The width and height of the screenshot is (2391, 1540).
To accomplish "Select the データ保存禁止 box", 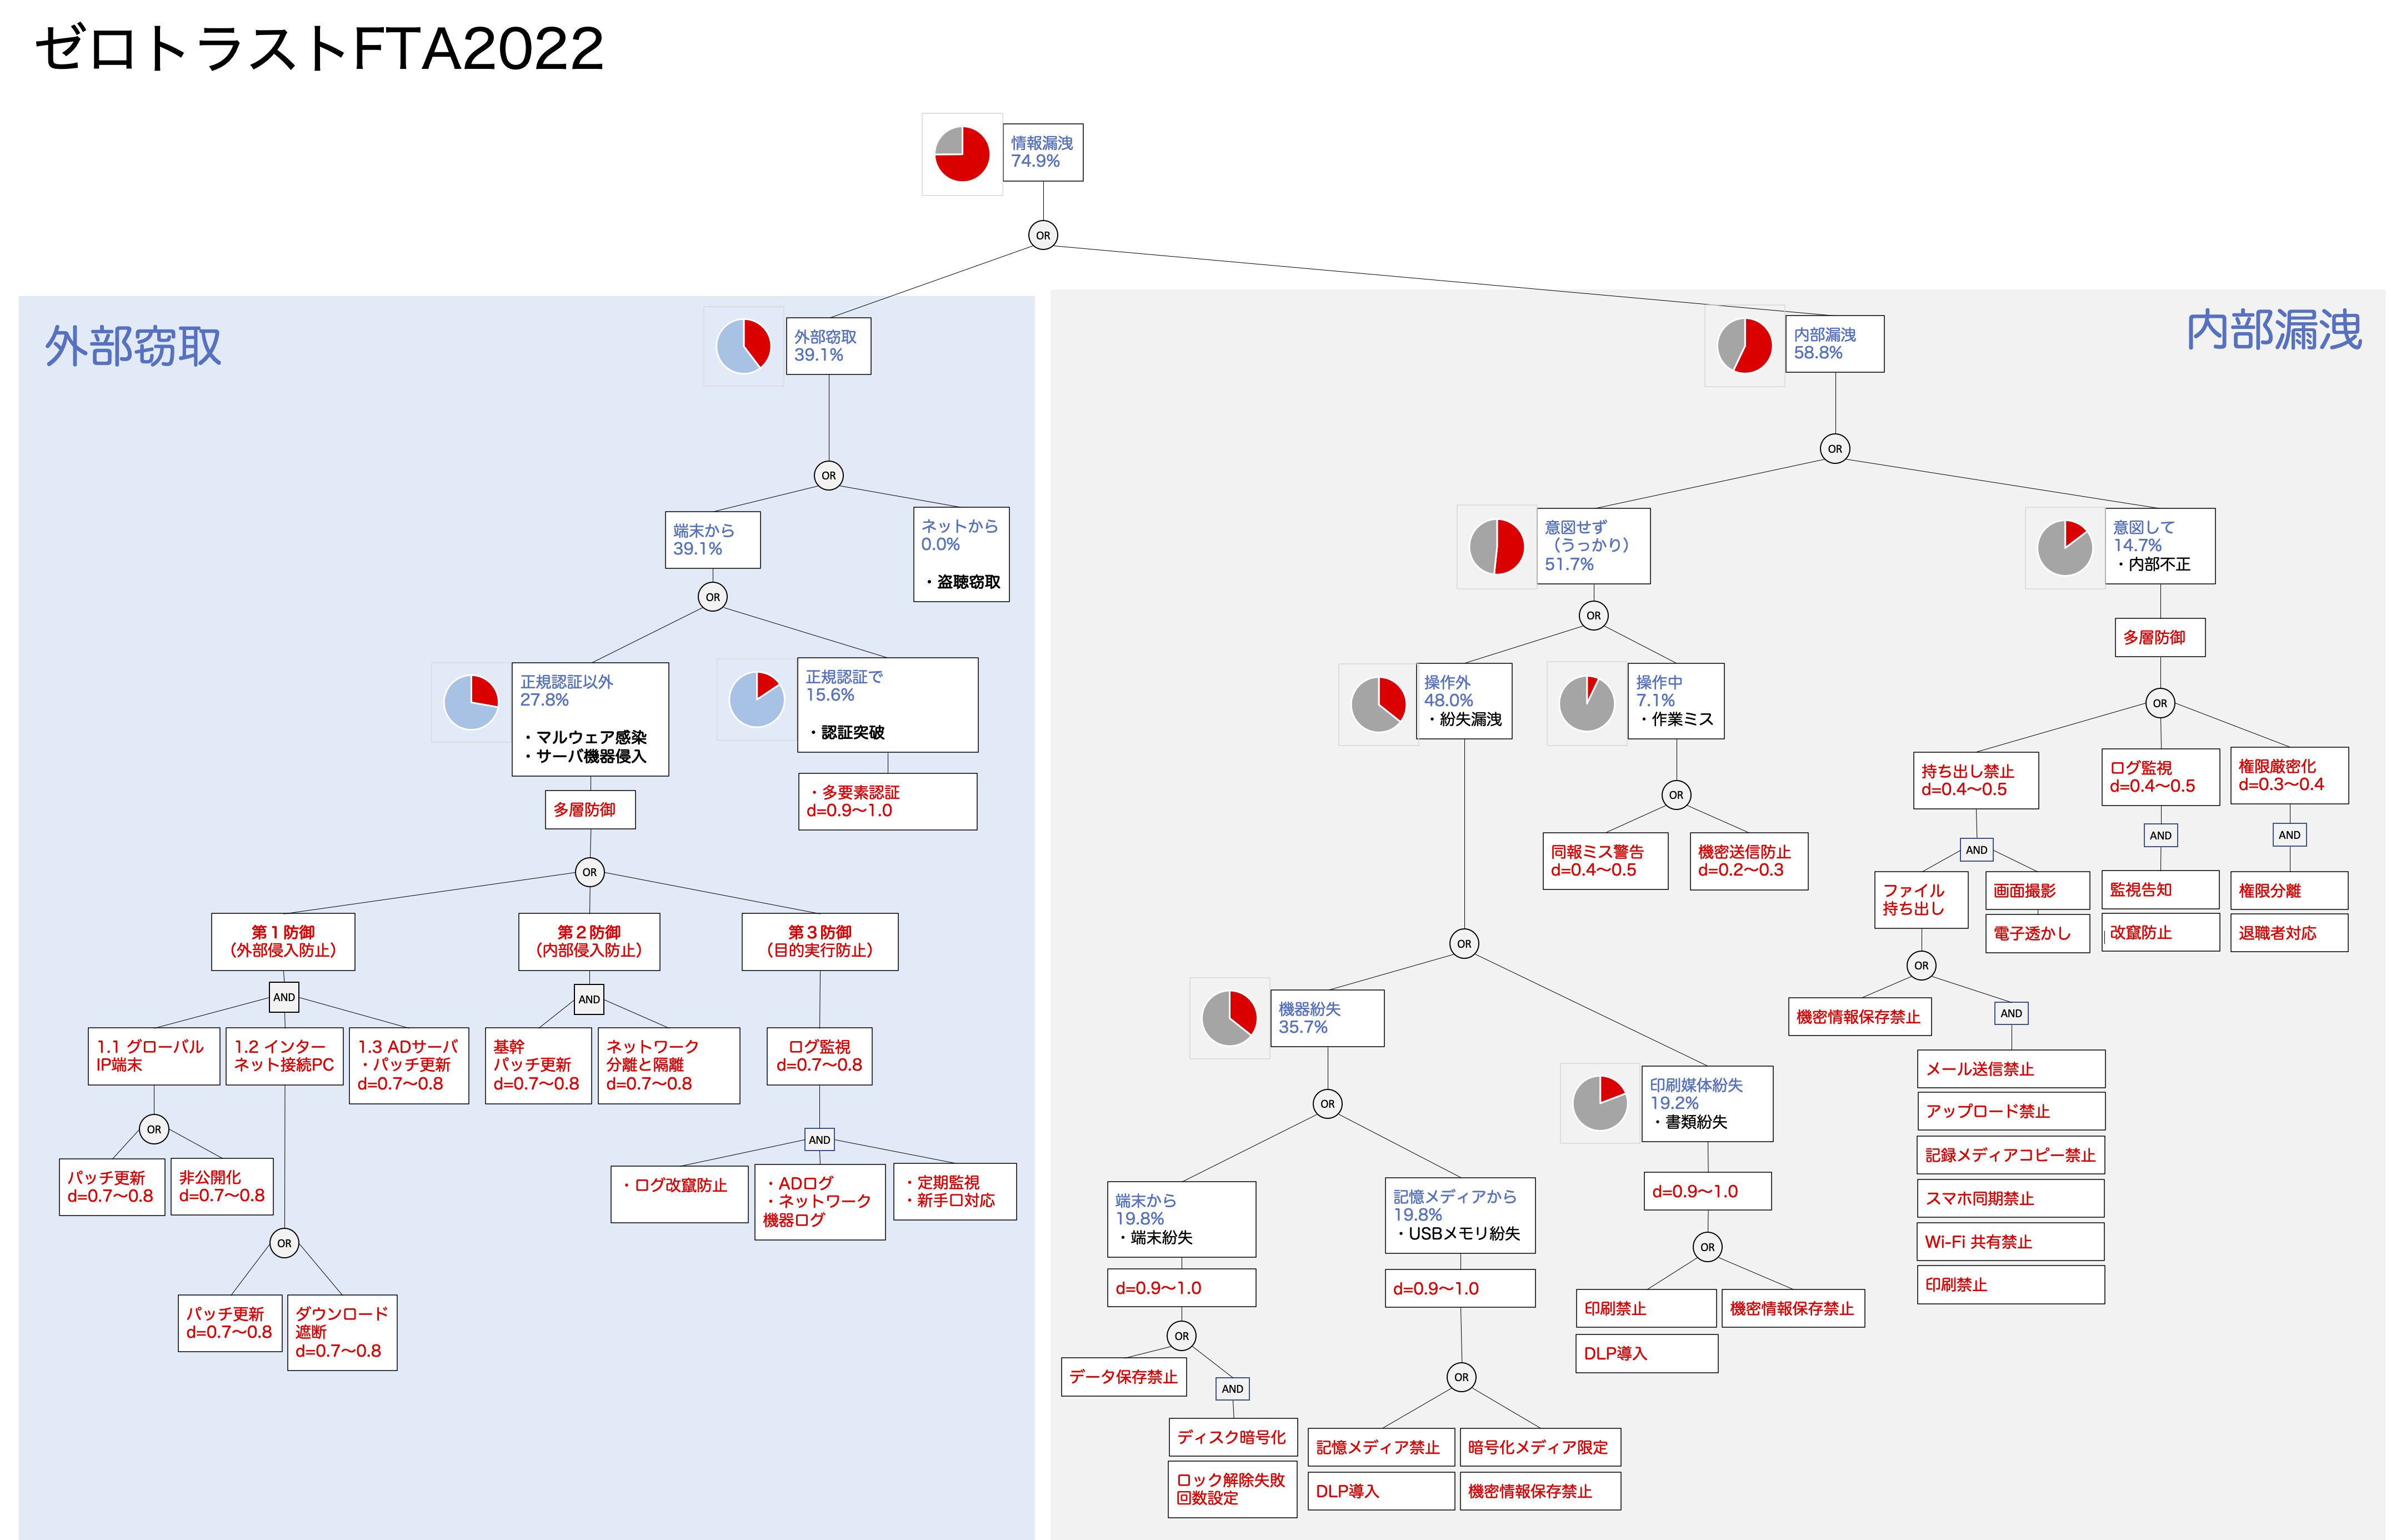I will 1124,1376.
